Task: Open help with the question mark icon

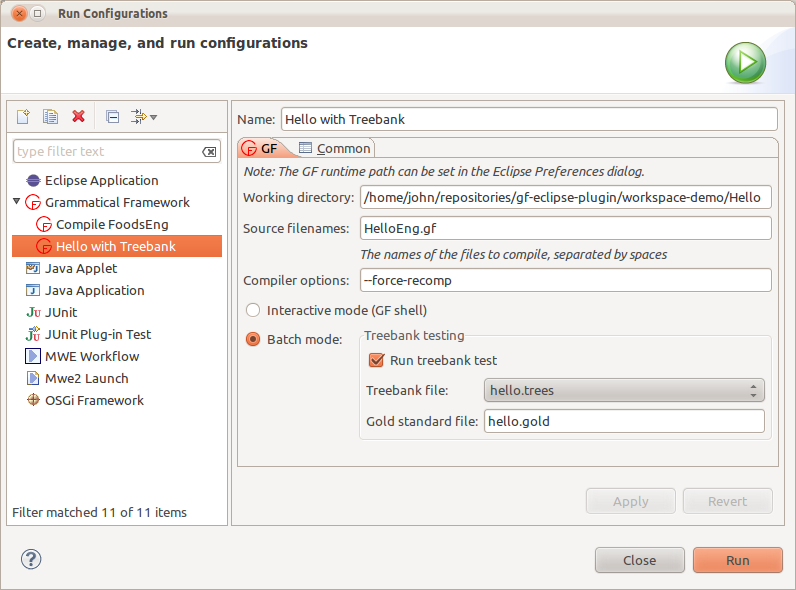Action: [31, 560]
